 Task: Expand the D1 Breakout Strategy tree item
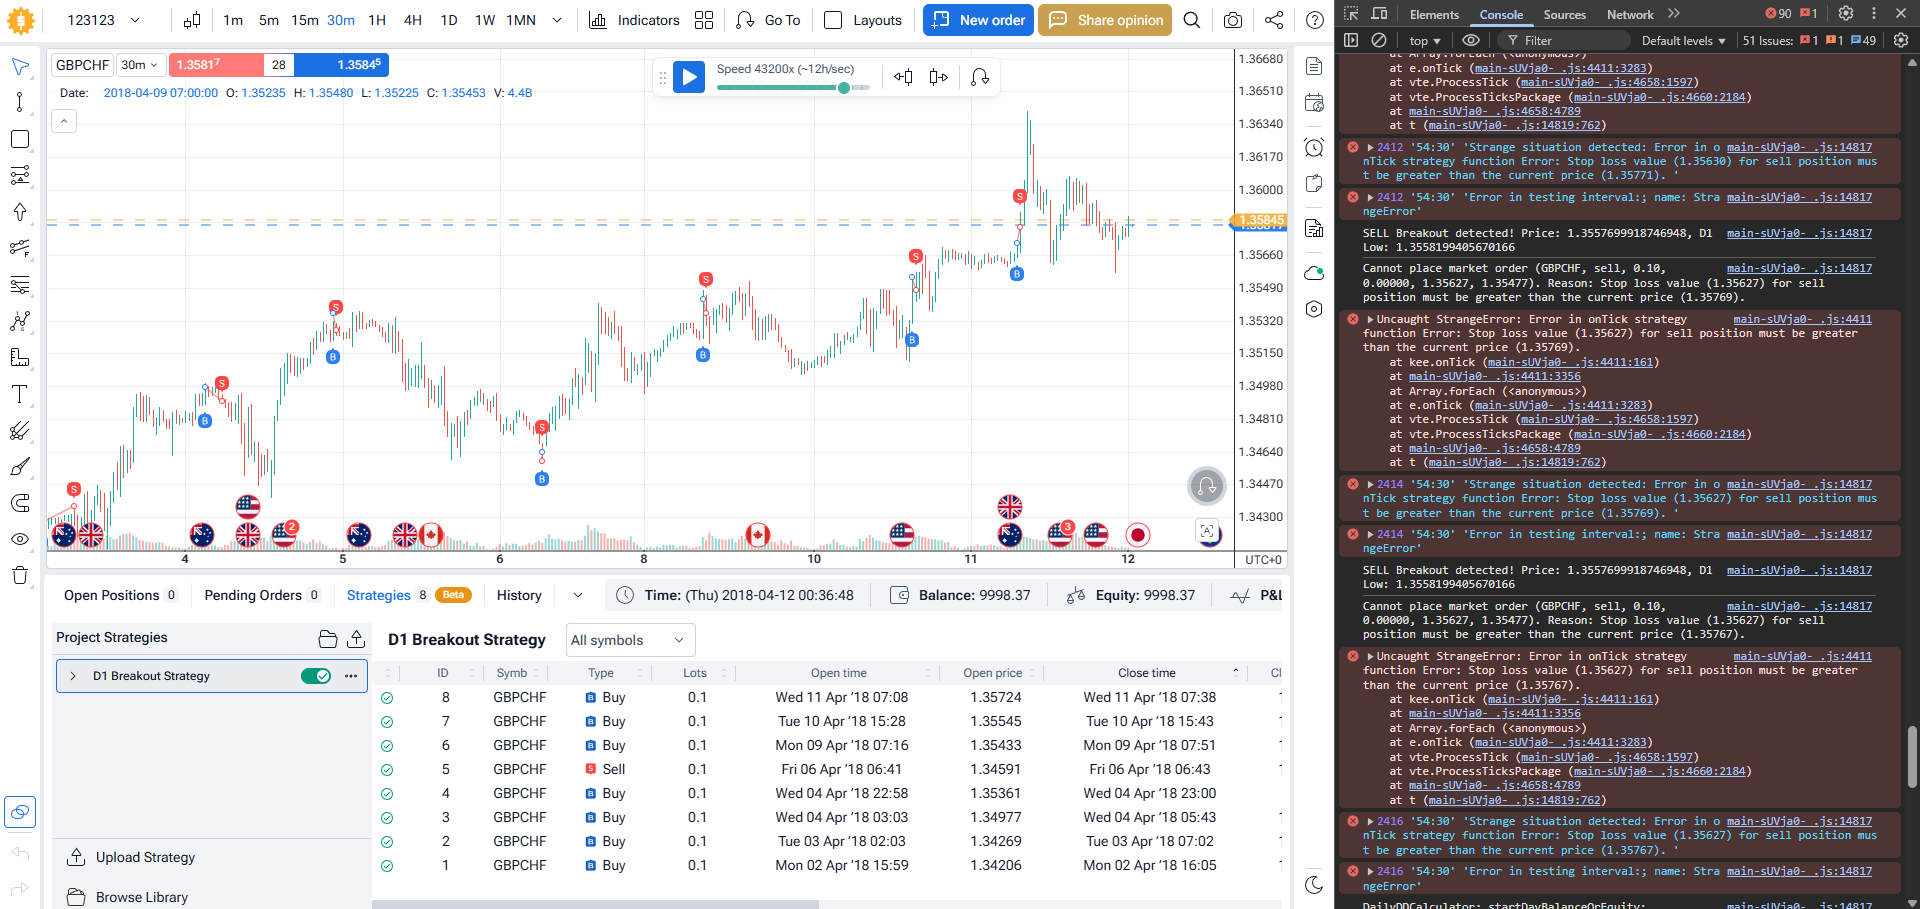tap(73, 676)
